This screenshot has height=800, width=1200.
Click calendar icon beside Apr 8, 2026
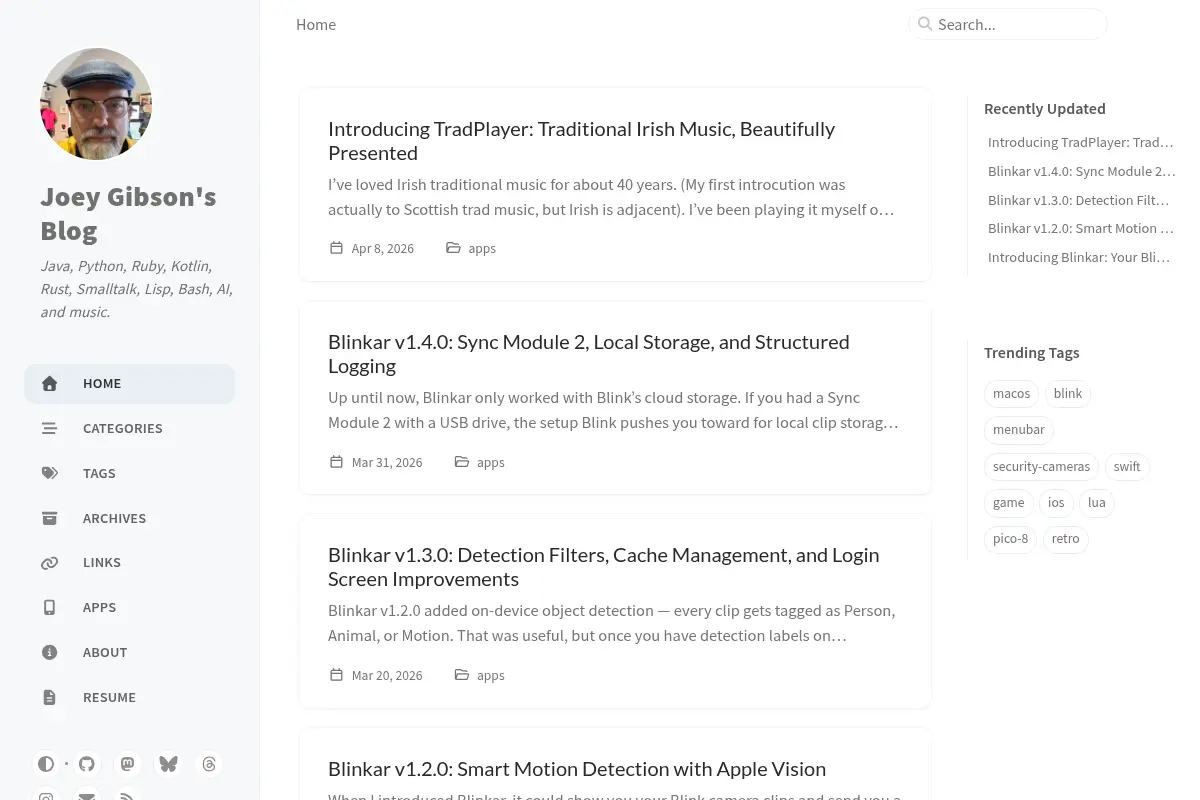click(336, 247)
